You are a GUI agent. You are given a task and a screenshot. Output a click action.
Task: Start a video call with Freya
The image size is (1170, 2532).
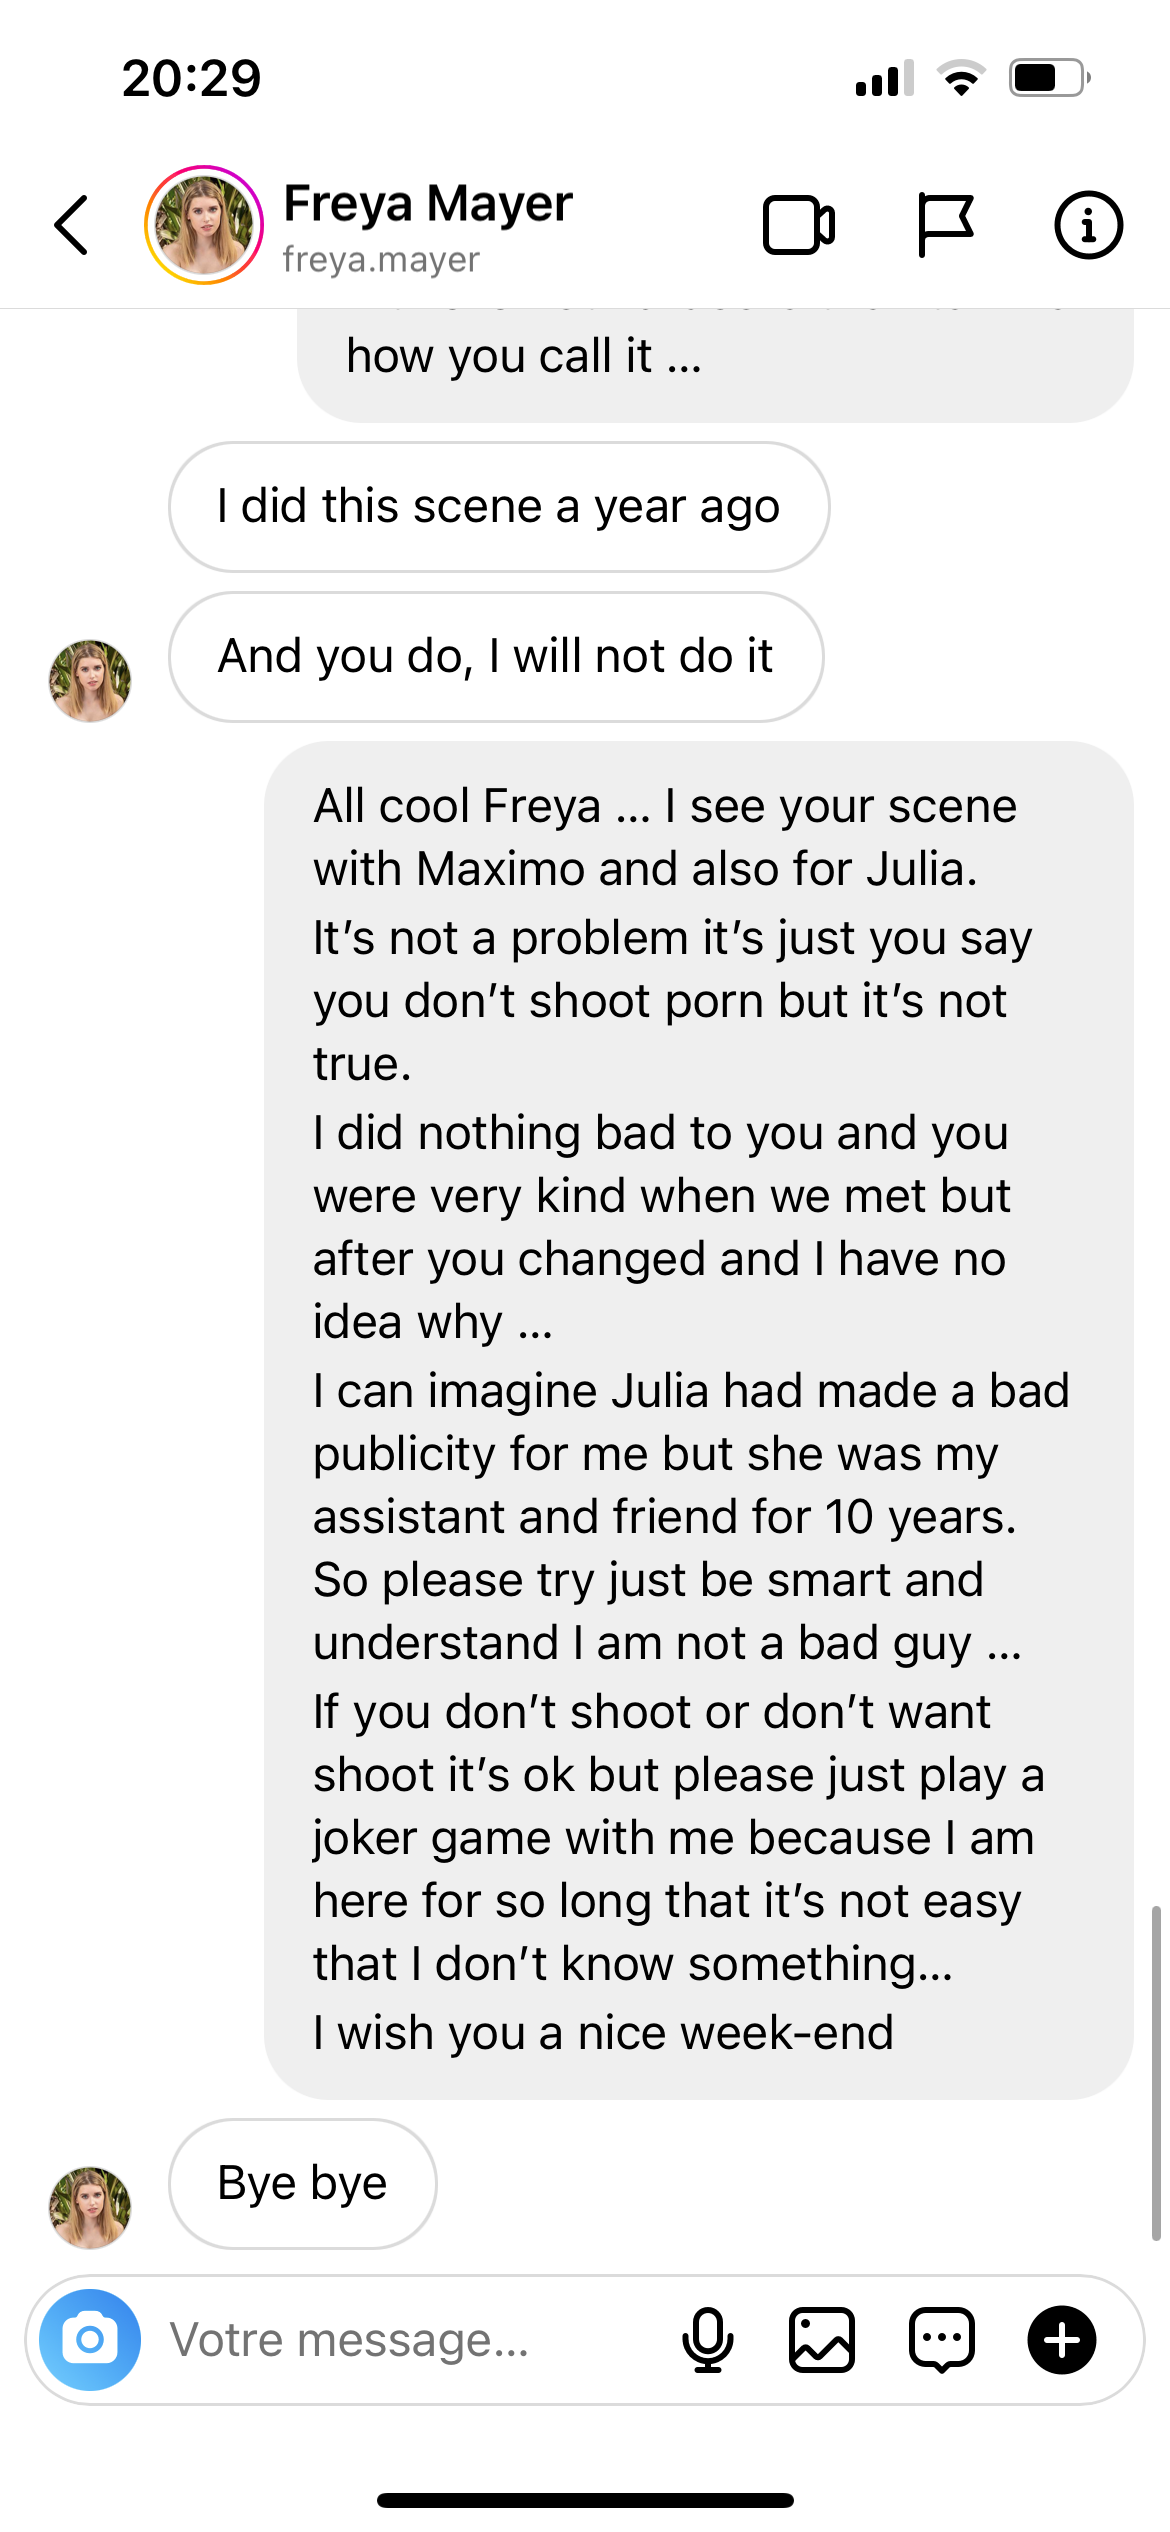click(798, 225)
